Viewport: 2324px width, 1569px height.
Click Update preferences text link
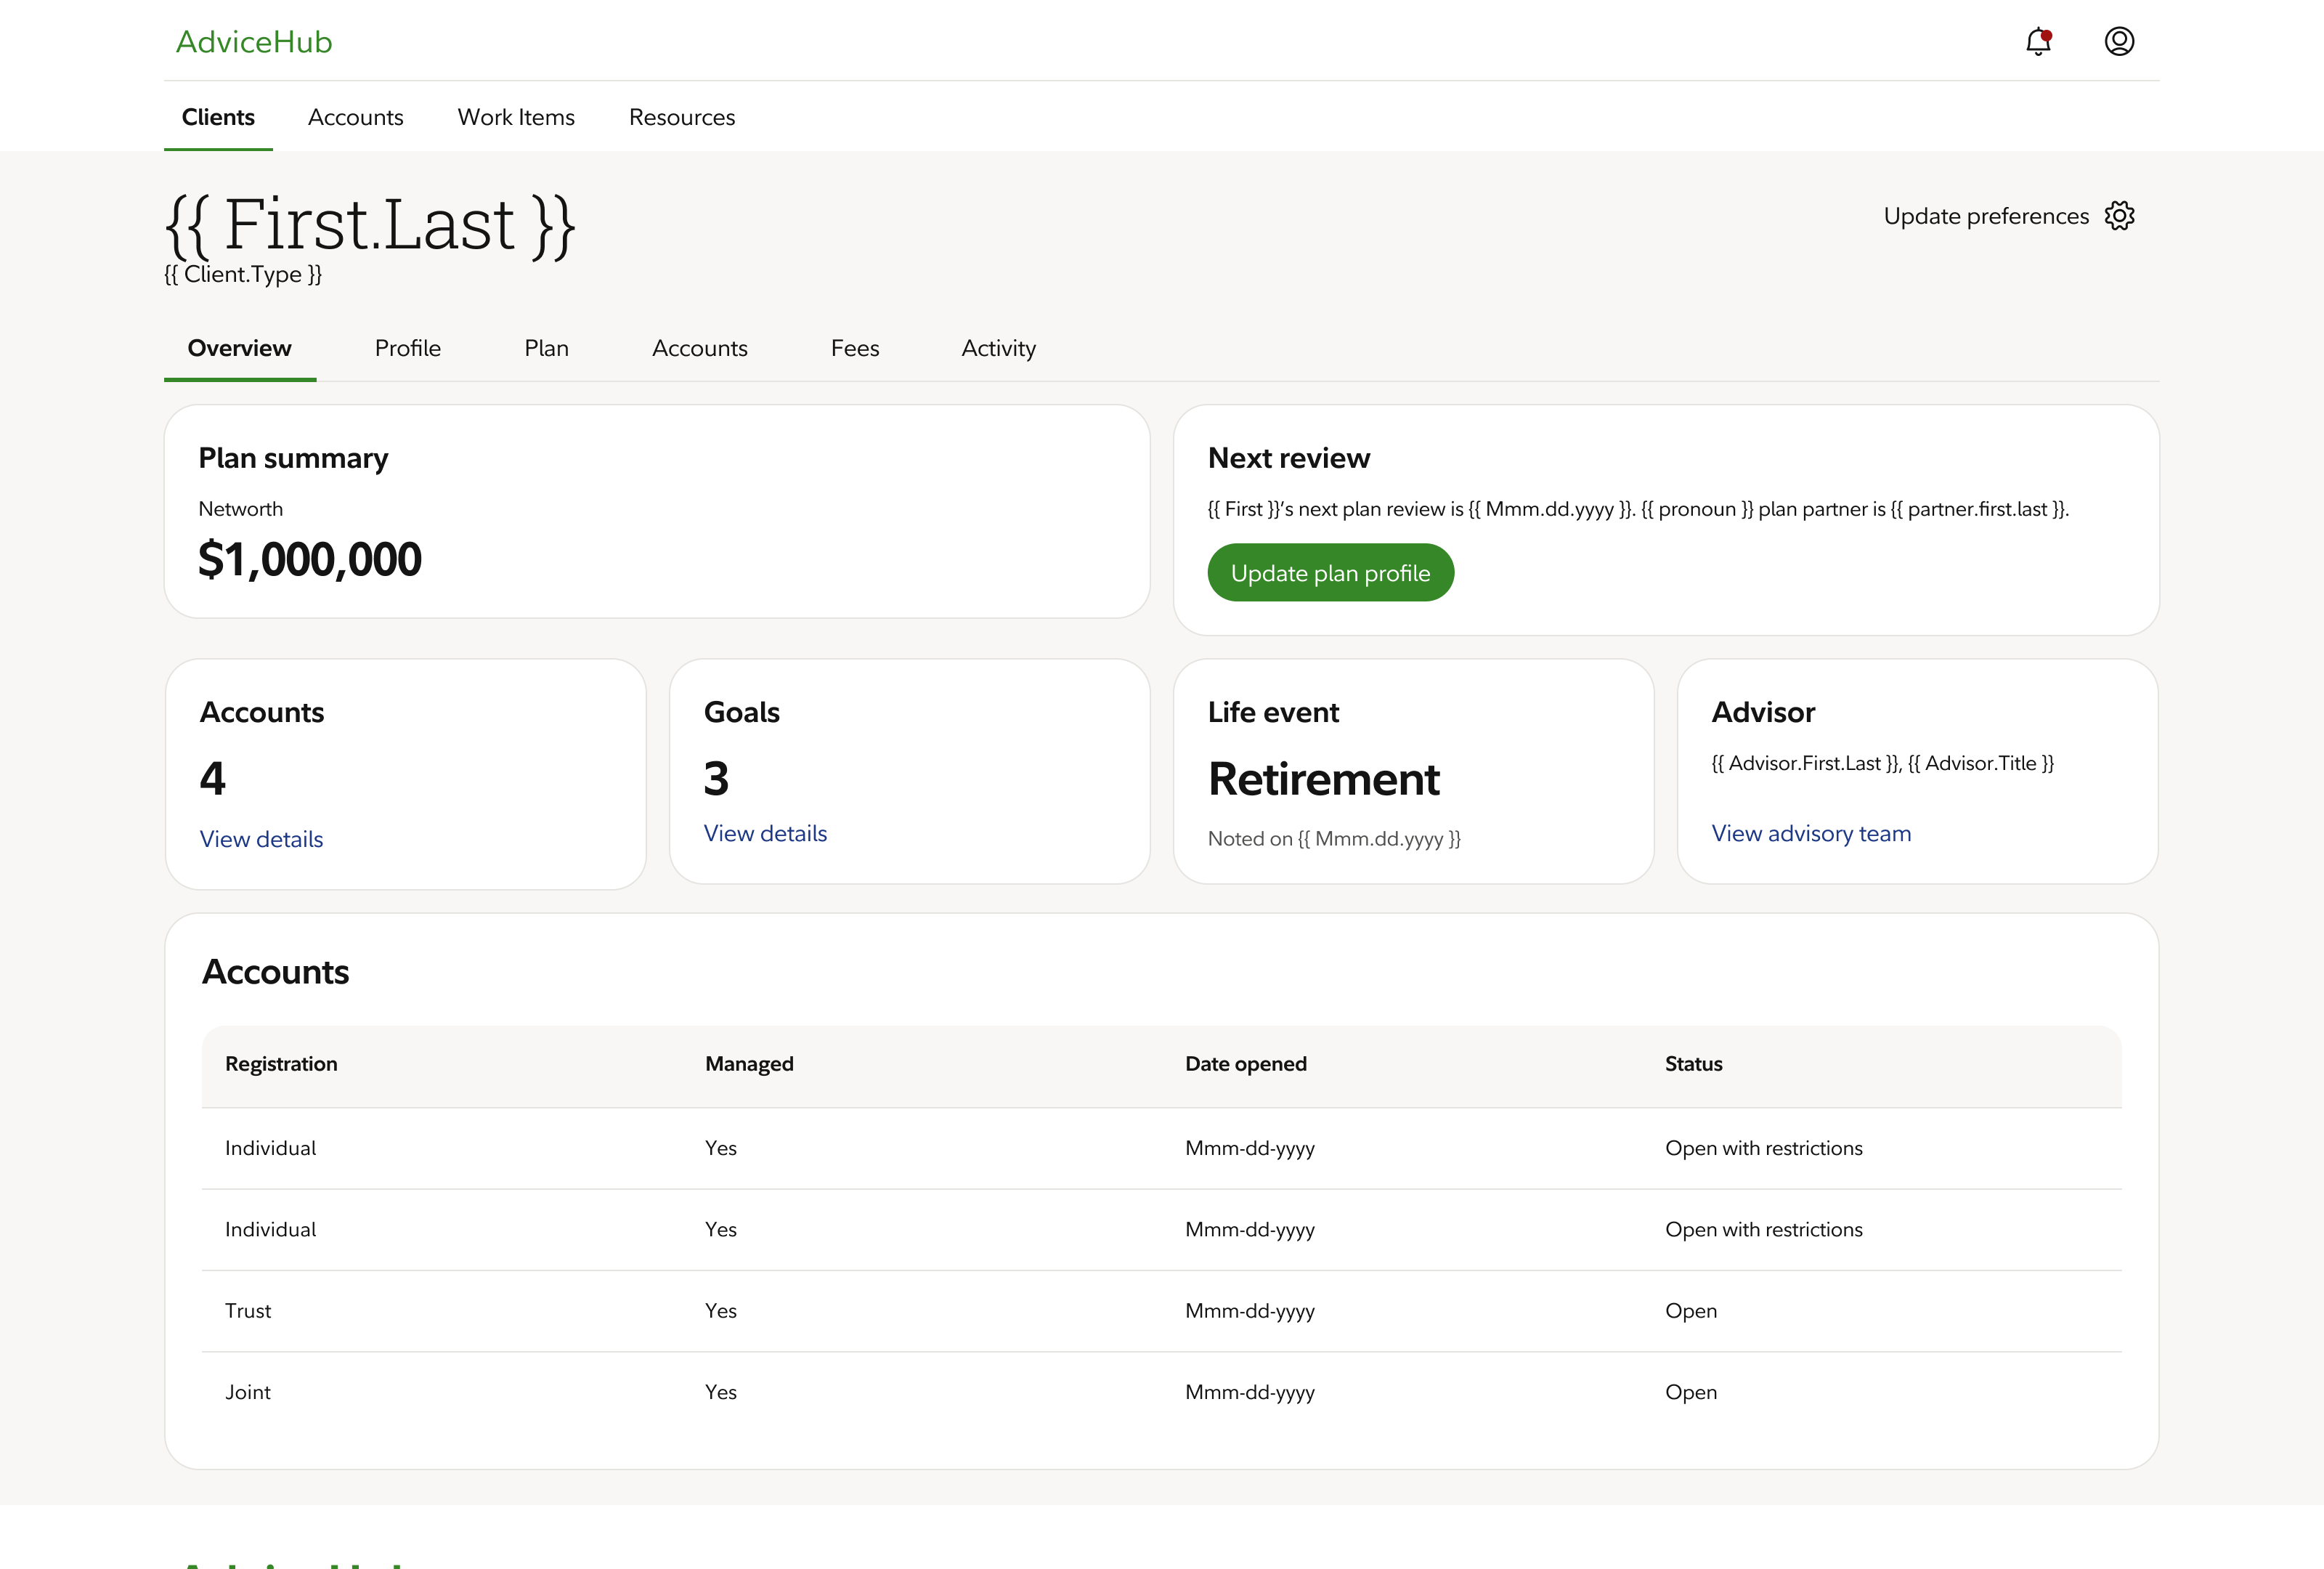[1985, 216]
